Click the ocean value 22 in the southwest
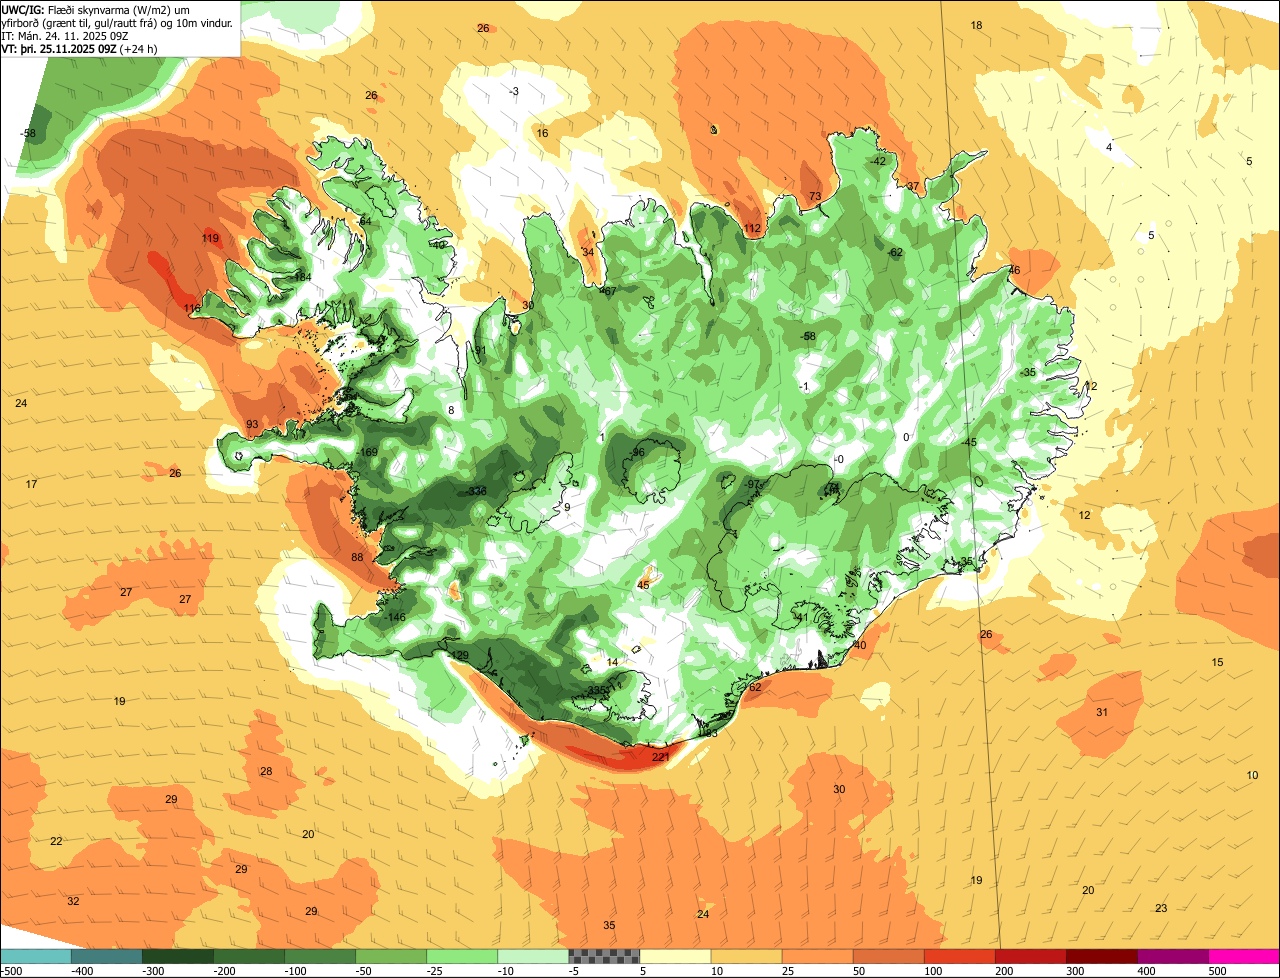This screenshot has height=978, width=1280. 56,841
